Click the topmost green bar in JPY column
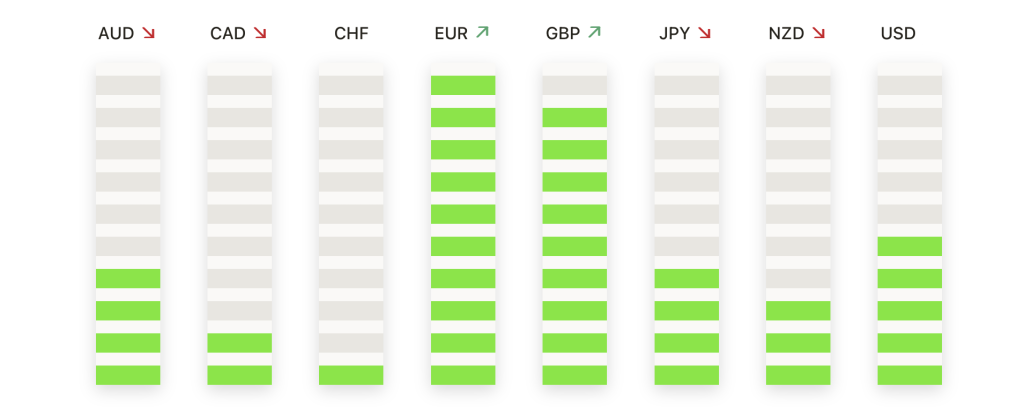Image resolution: width=1024 pixels, height=409 pixels. [687, 278]
